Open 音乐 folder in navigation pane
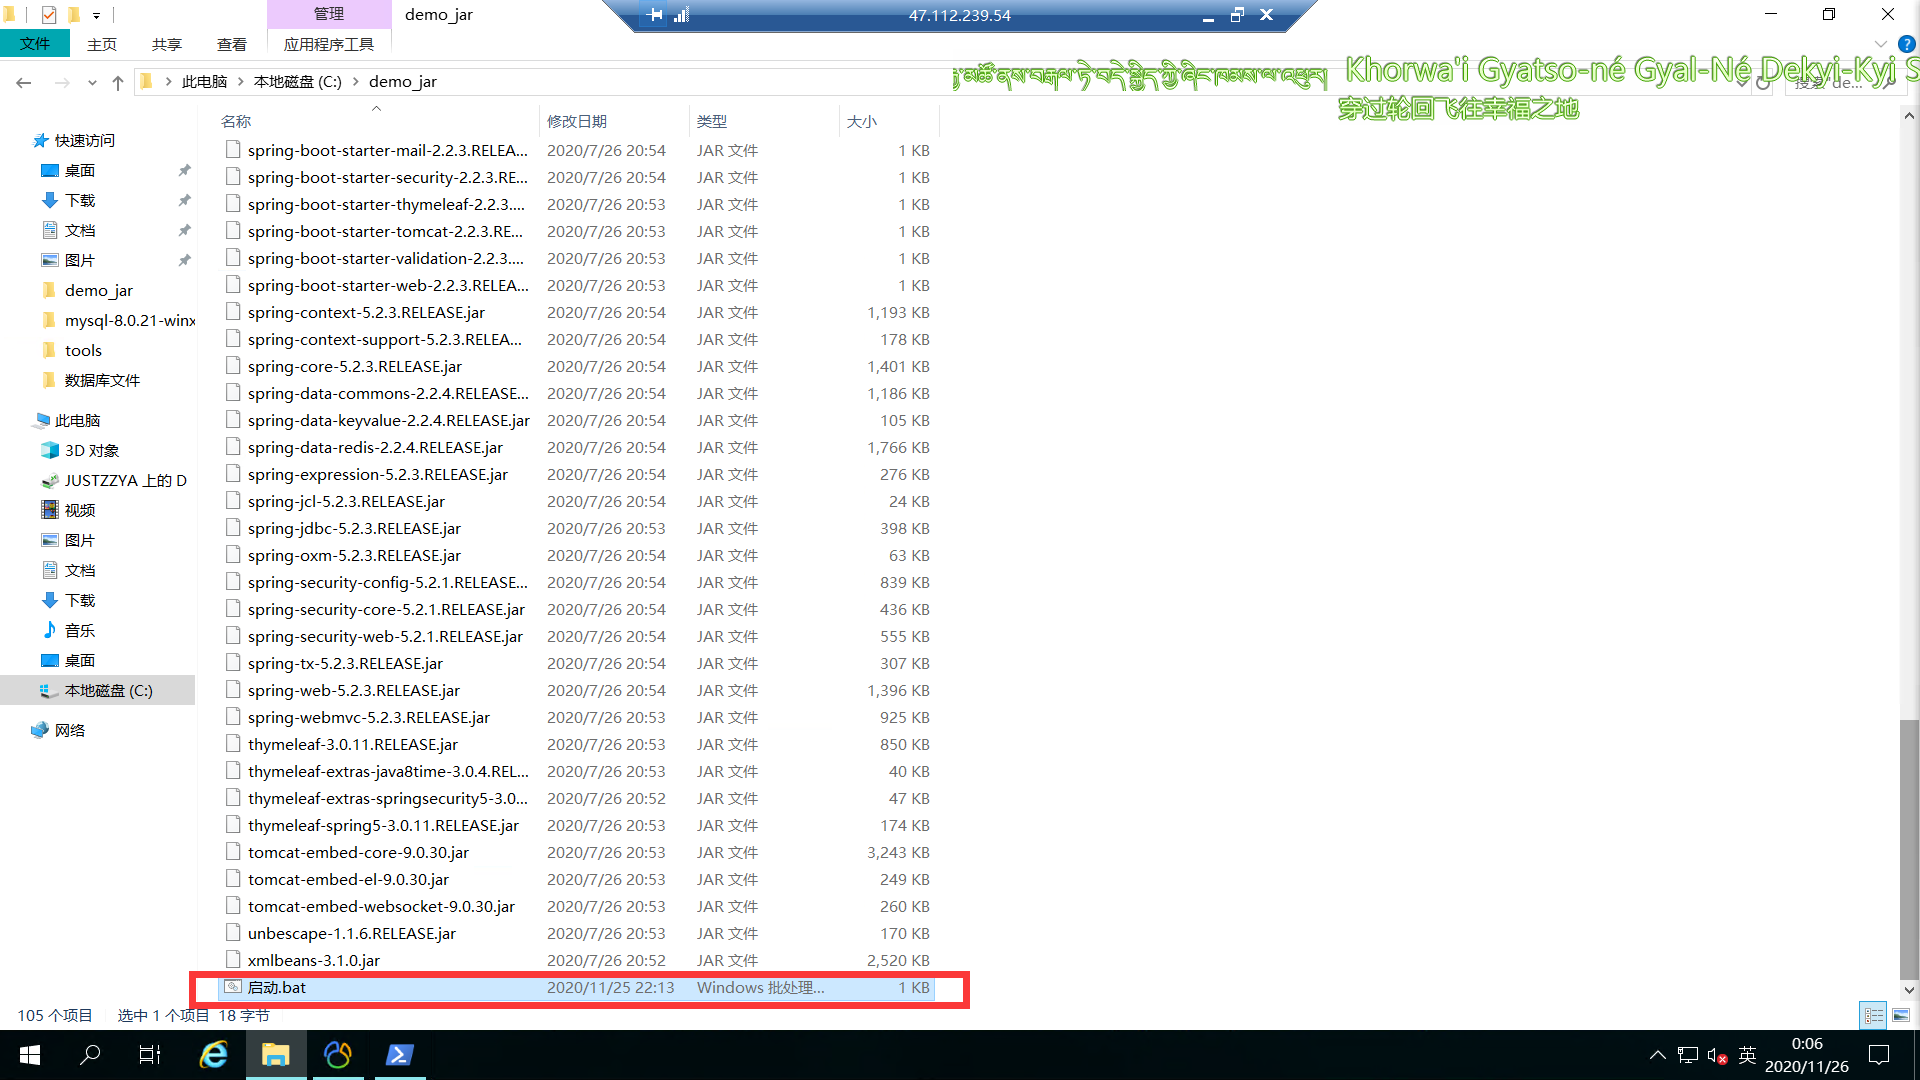The image size is (1920, 1080). [80, 631]
